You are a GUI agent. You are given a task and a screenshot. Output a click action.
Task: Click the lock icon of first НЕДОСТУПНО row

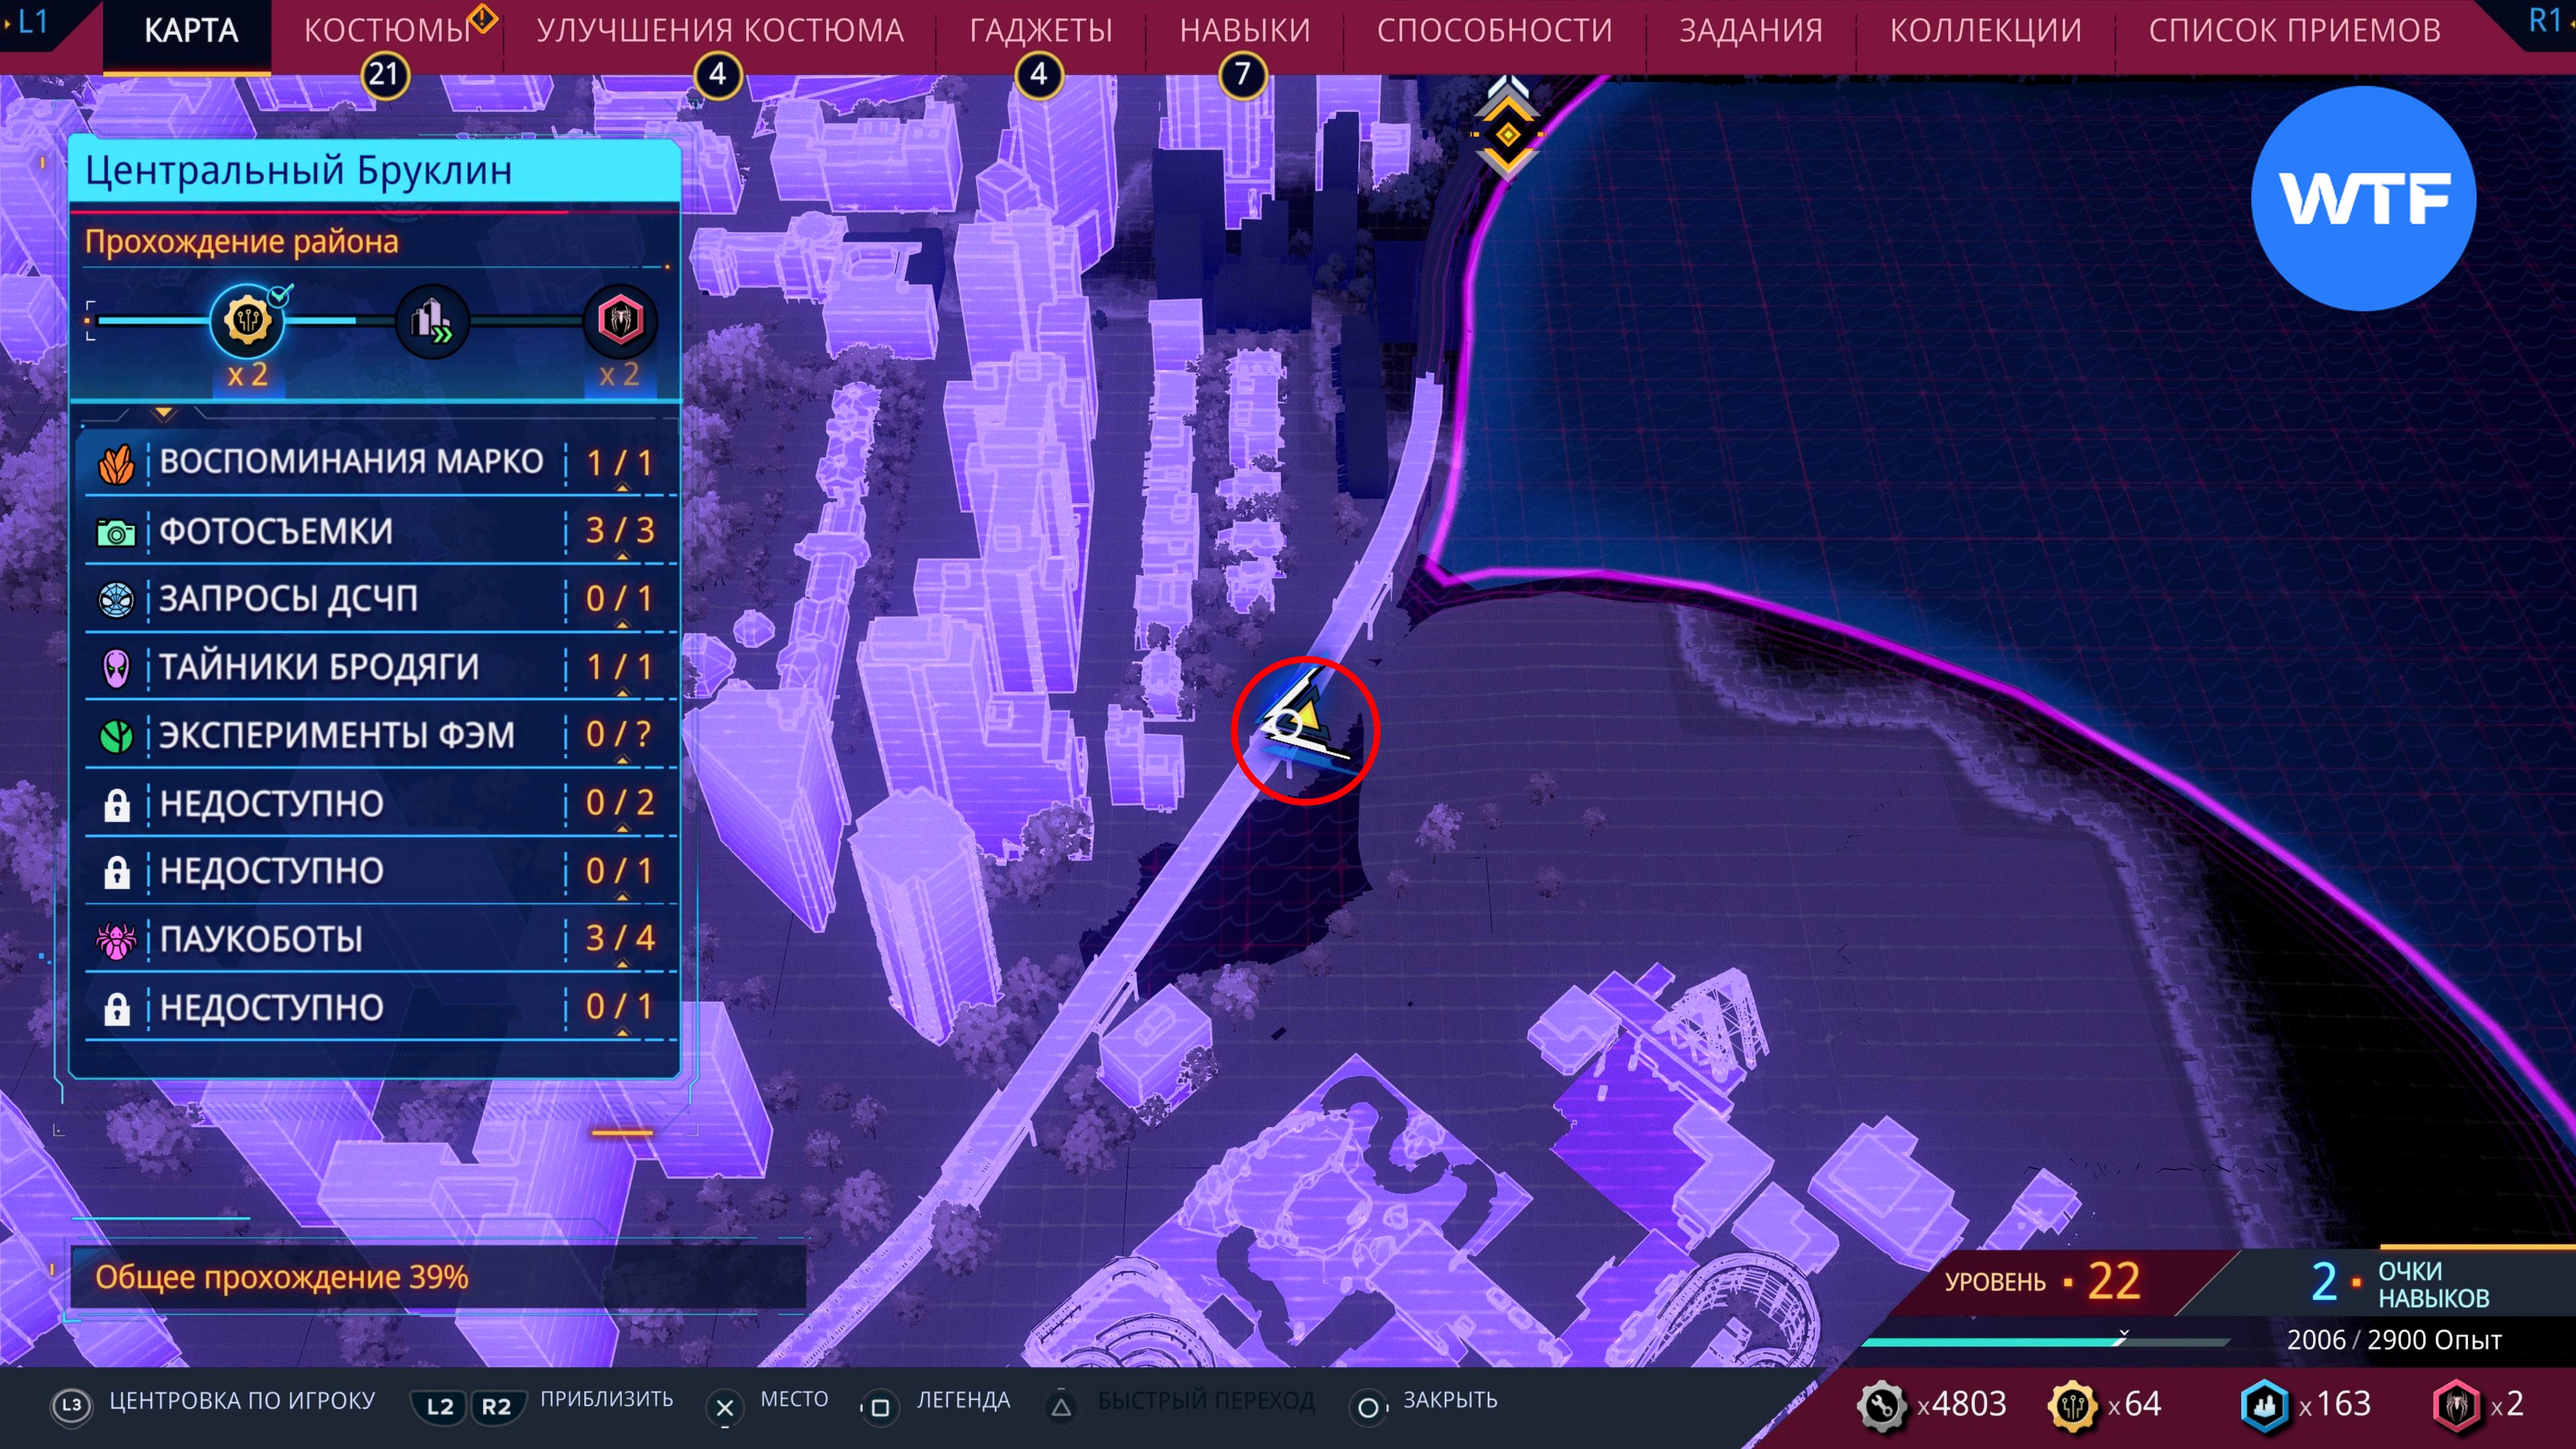pyautogui.click(x=116, y=804)
